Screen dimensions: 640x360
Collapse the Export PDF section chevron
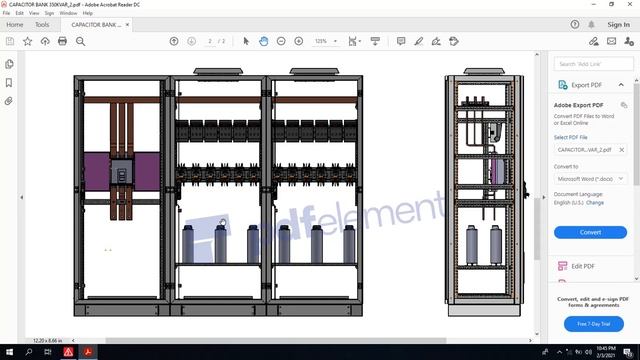pos(621,85)
